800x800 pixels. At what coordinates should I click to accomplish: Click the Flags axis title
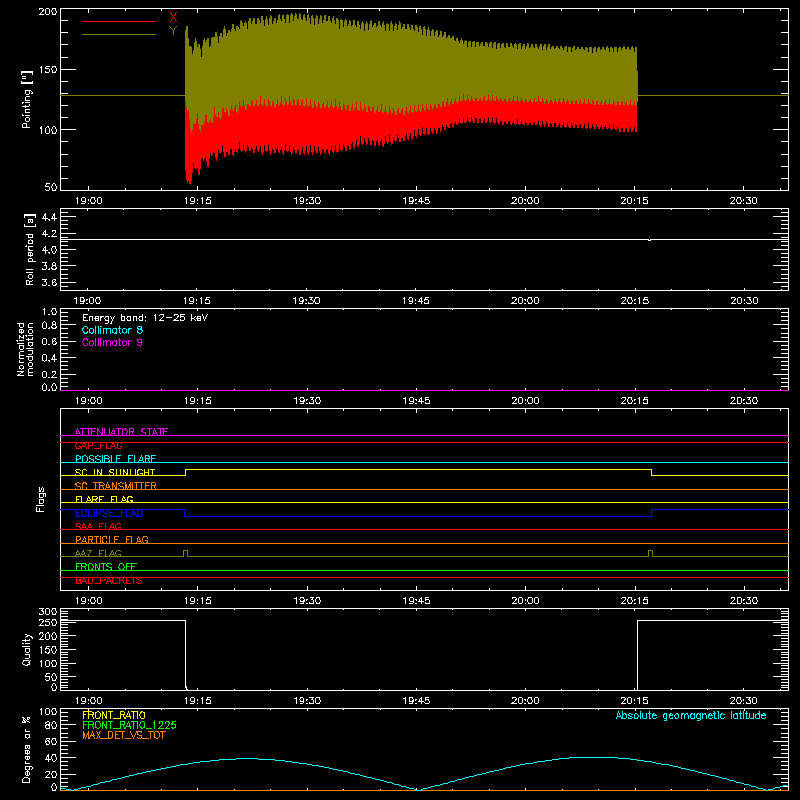[41, 499]
